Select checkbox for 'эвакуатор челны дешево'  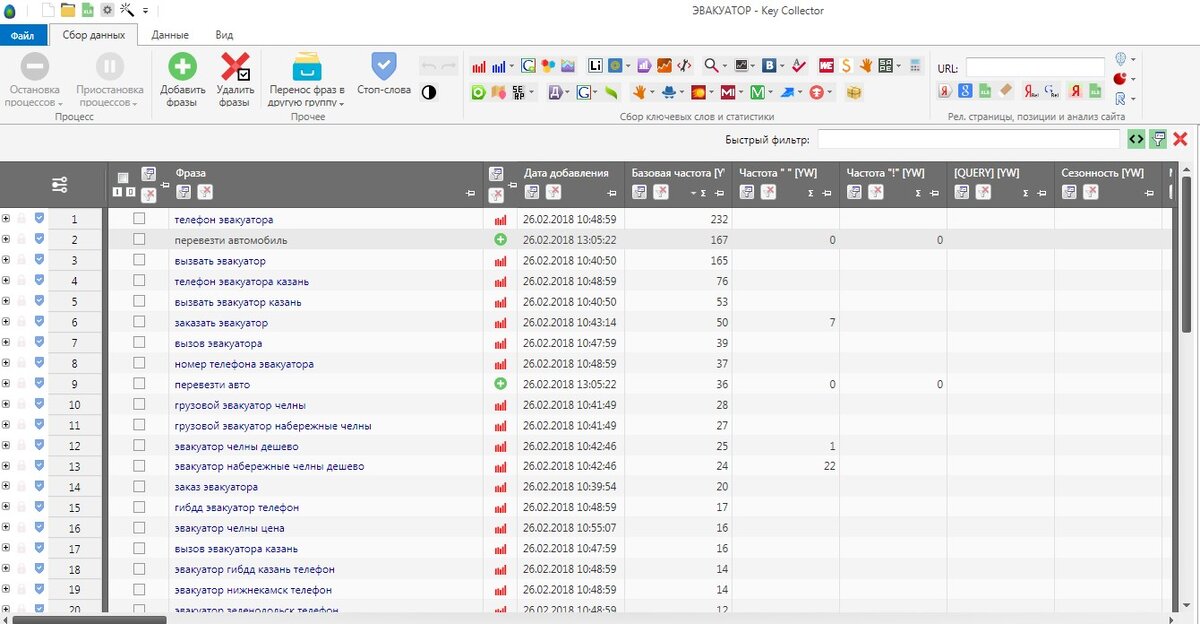tap(139, 446)
